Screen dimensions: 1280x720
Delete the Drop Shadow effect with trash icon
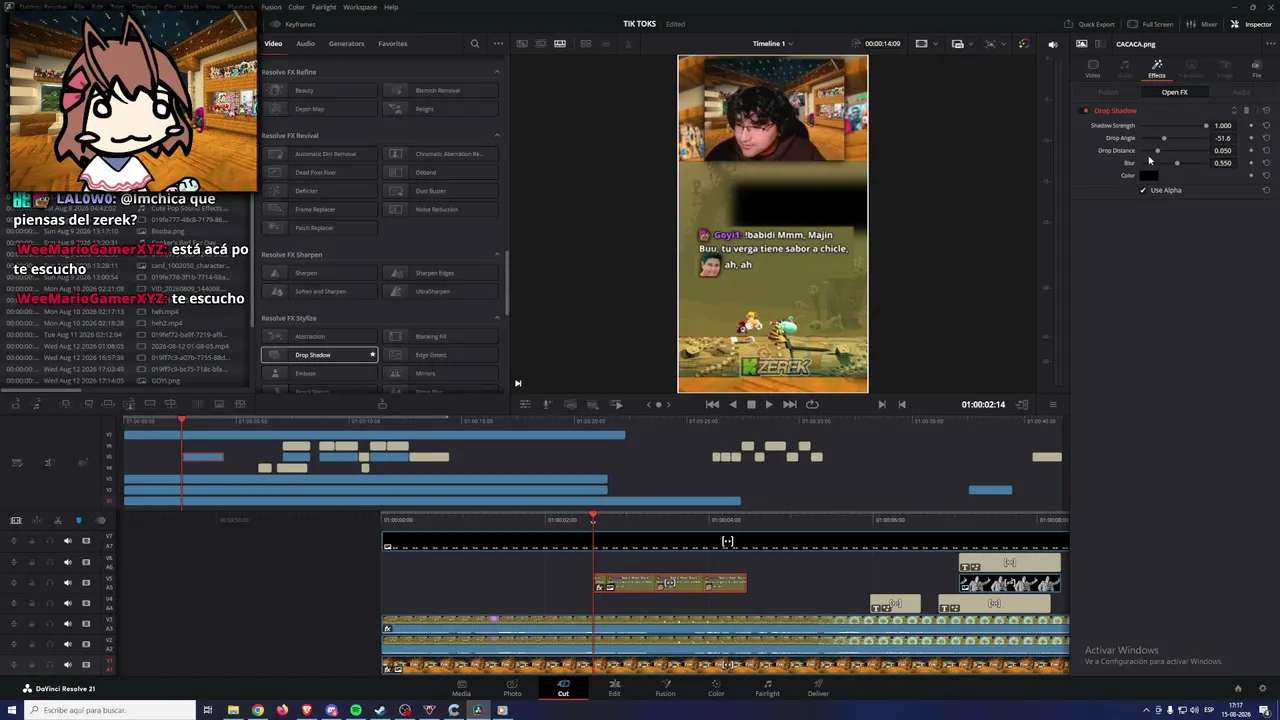[x=1246, y=111]
